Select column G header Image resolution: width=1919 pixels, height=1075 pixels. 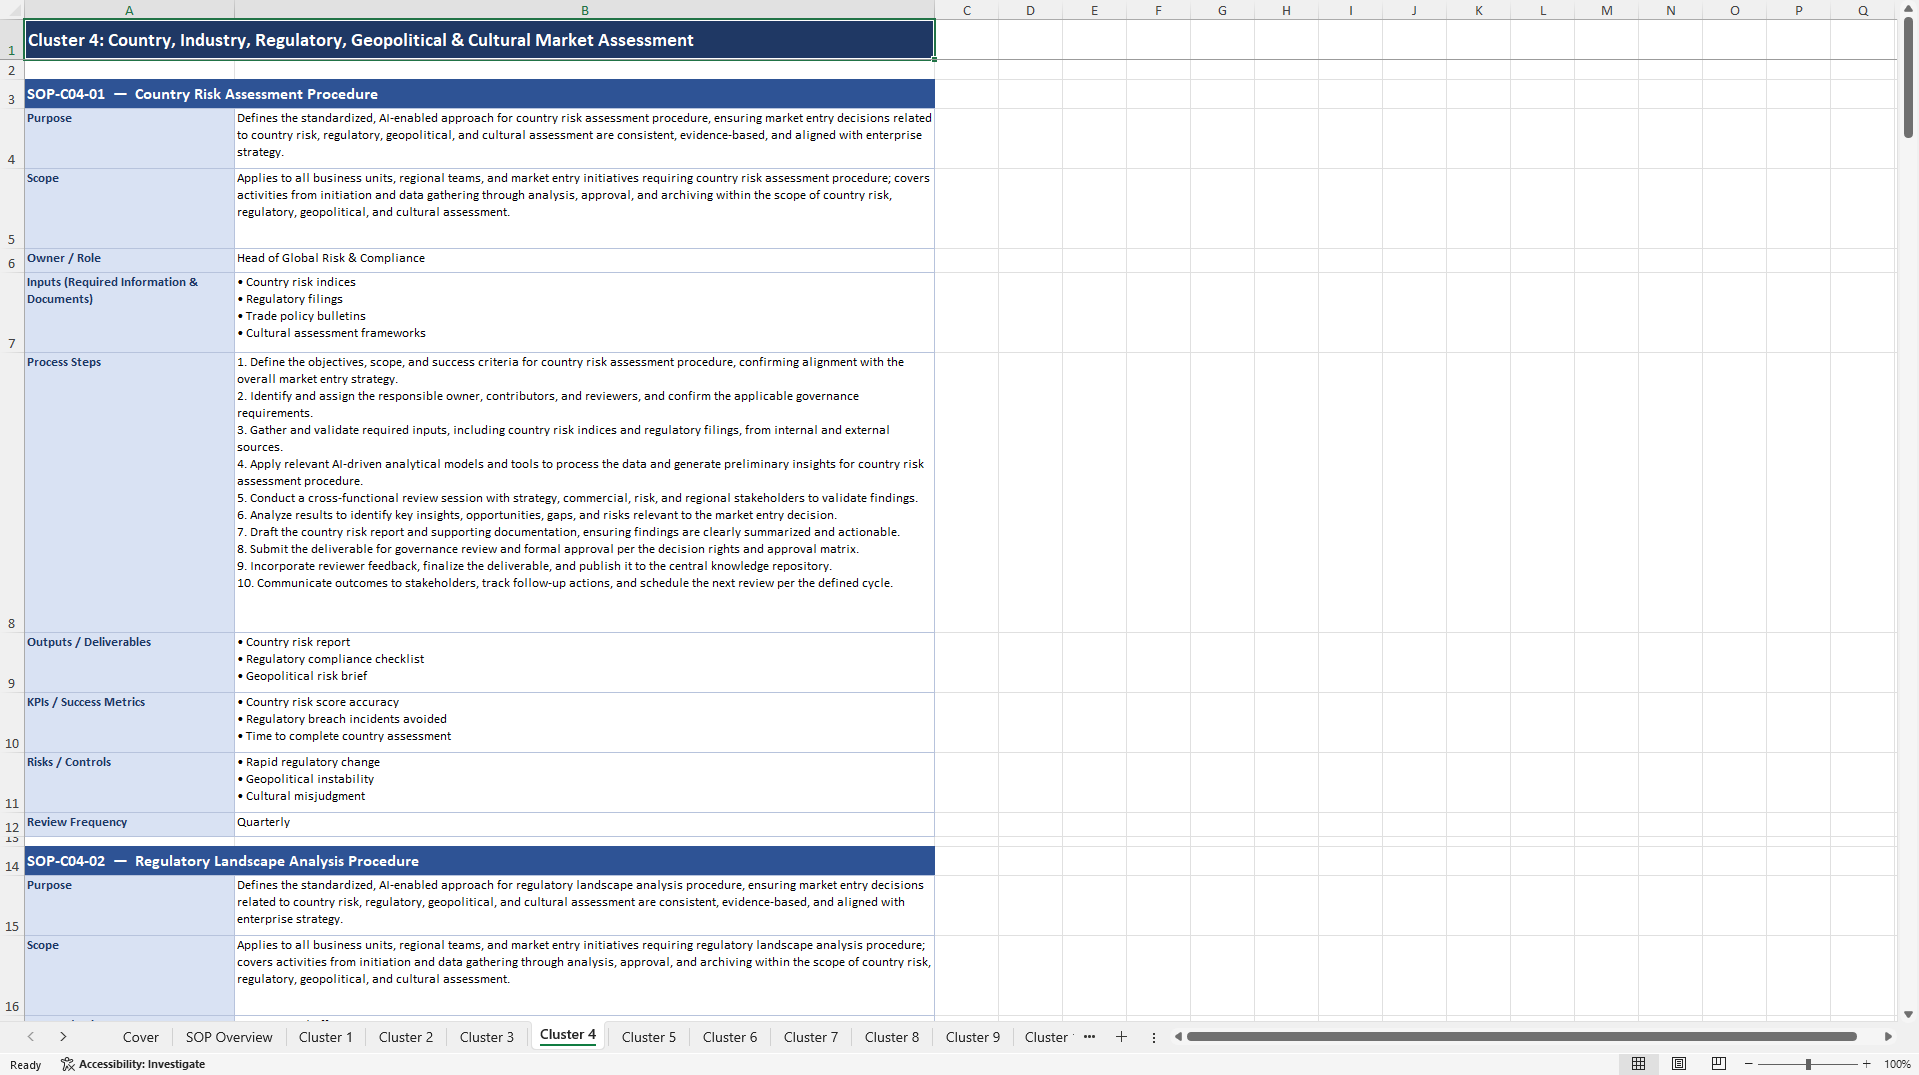(x=1222, y=10)
